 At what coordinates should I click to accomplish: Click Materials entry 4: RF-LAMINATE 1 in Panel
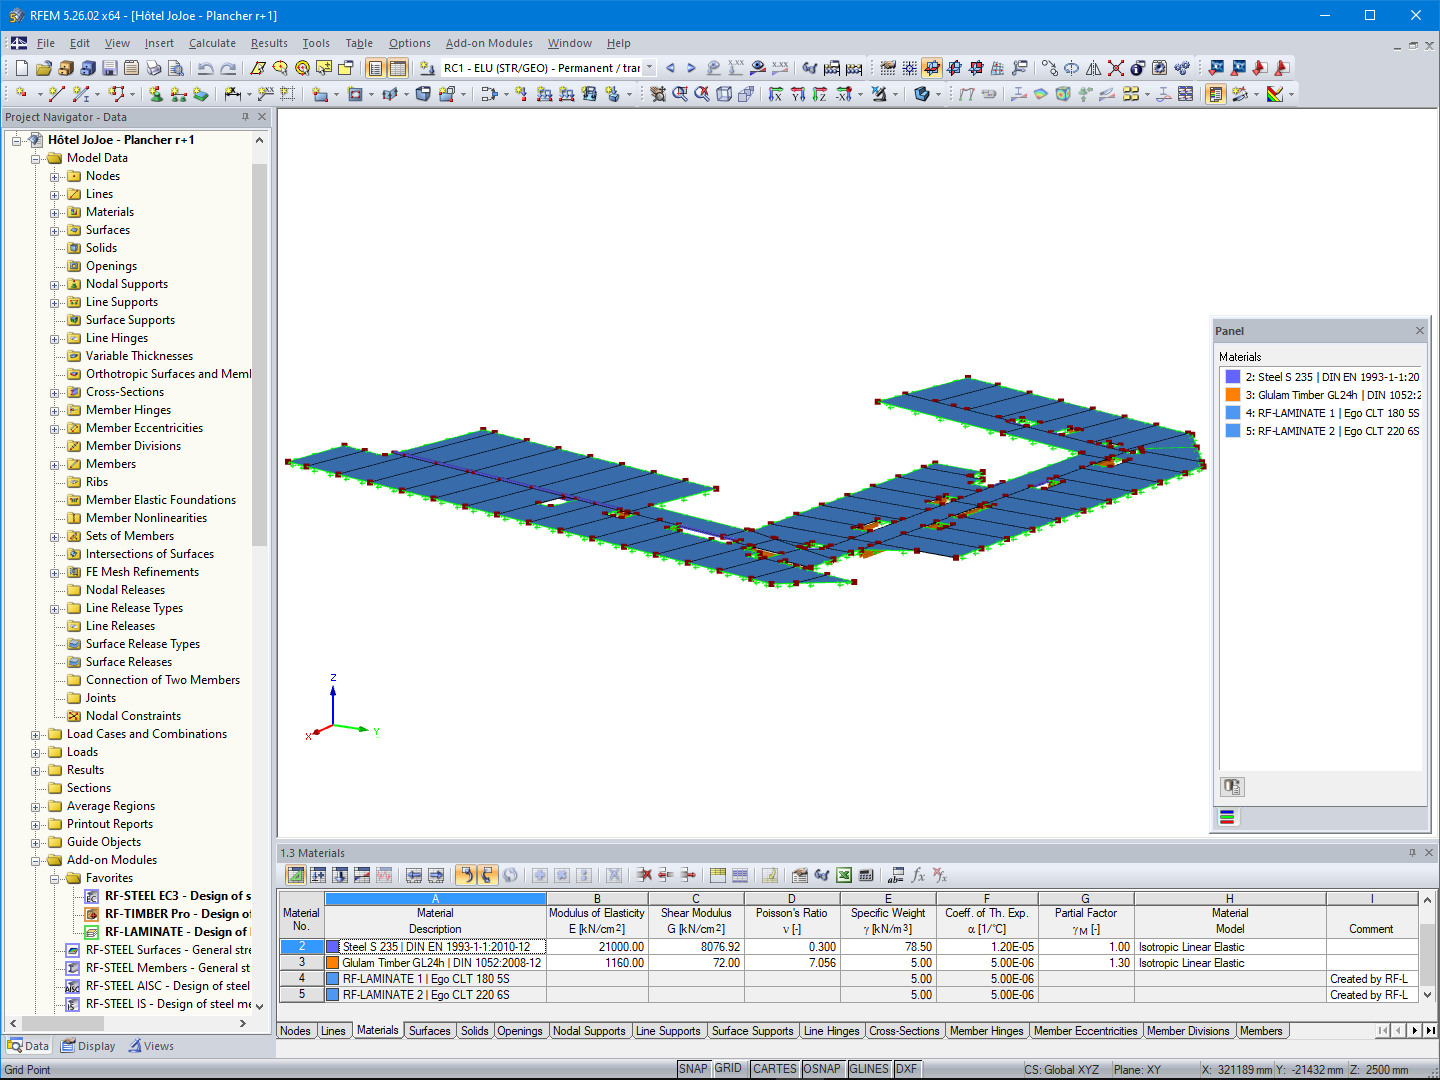(1330, 413)
